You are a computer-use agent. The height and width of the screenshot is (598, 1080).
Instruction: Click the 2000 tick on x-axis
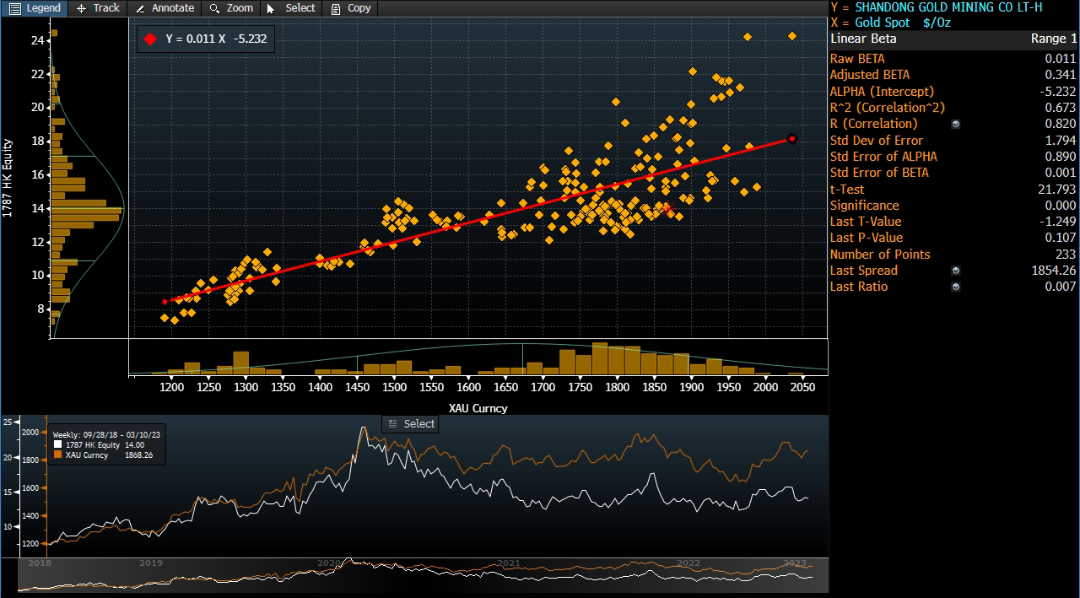[766, 388]
